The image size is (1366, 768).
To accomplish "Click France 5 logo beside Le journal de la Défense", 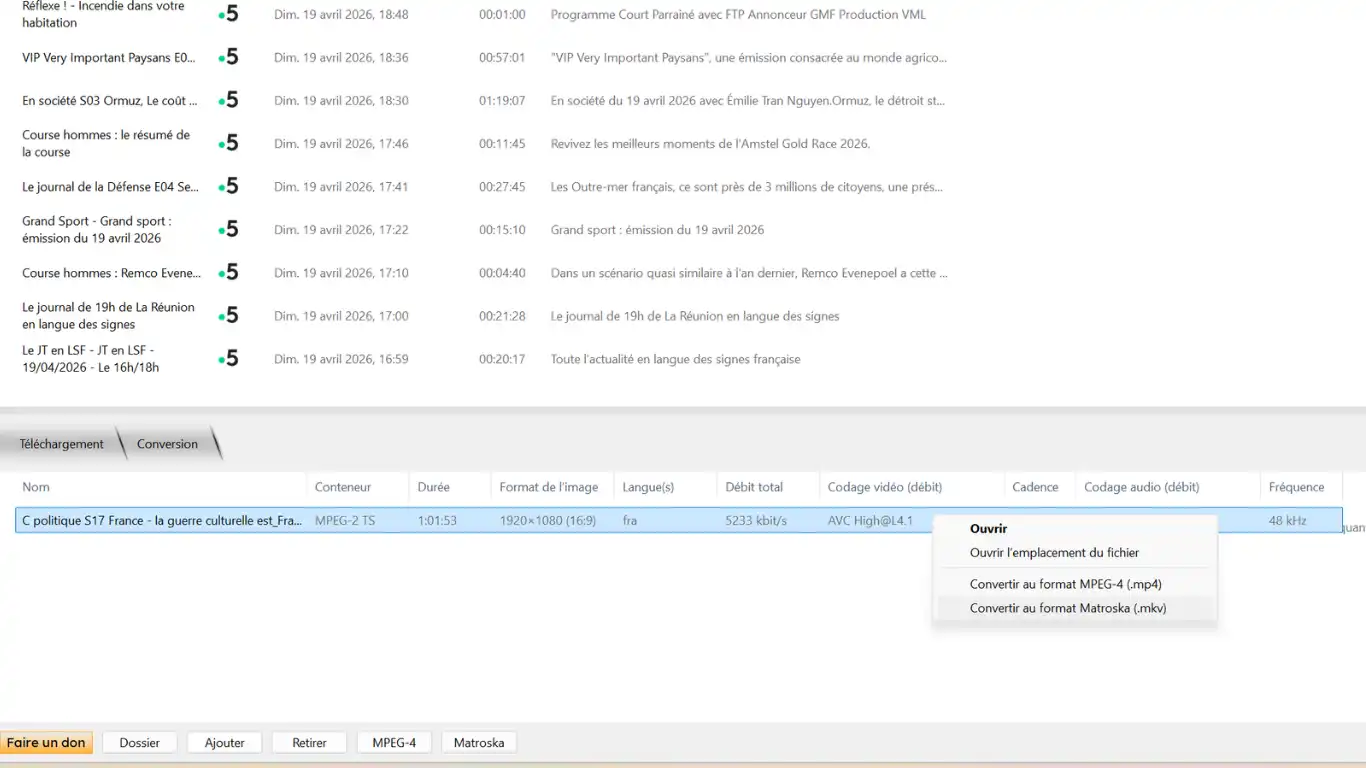I will (x=229, y=187).
